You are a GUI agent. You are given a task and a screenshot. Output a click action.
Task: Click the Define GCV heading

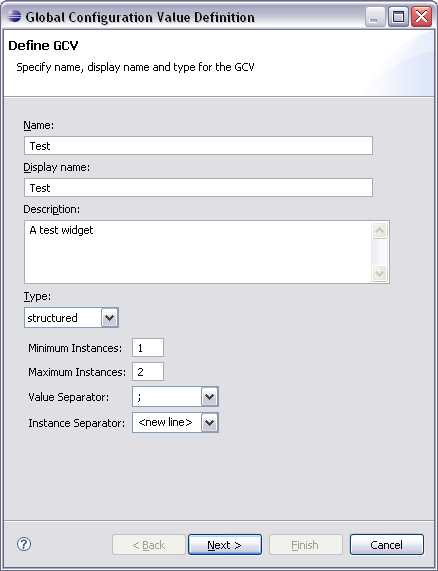tap(43, 46)
